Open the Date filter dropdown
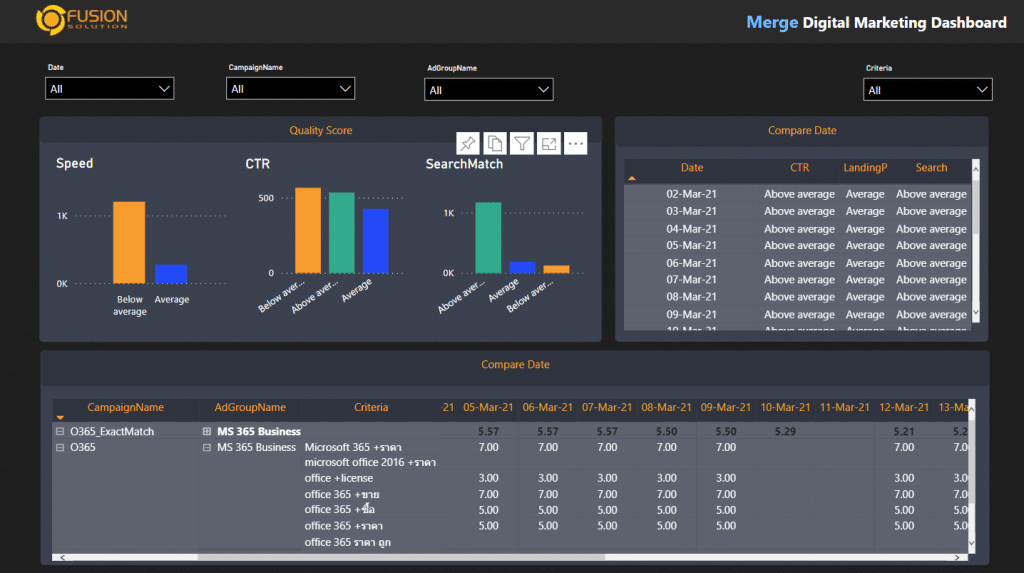Image resolution: width=1024 pixels, height=573 pixels. [110, 89]
